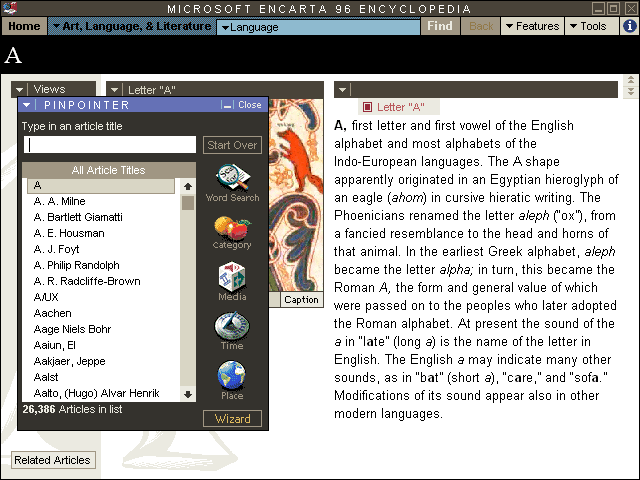The image size is (640, 480).
Task: Click the article scroll down double arrow
Action: [x=631, y=91]
